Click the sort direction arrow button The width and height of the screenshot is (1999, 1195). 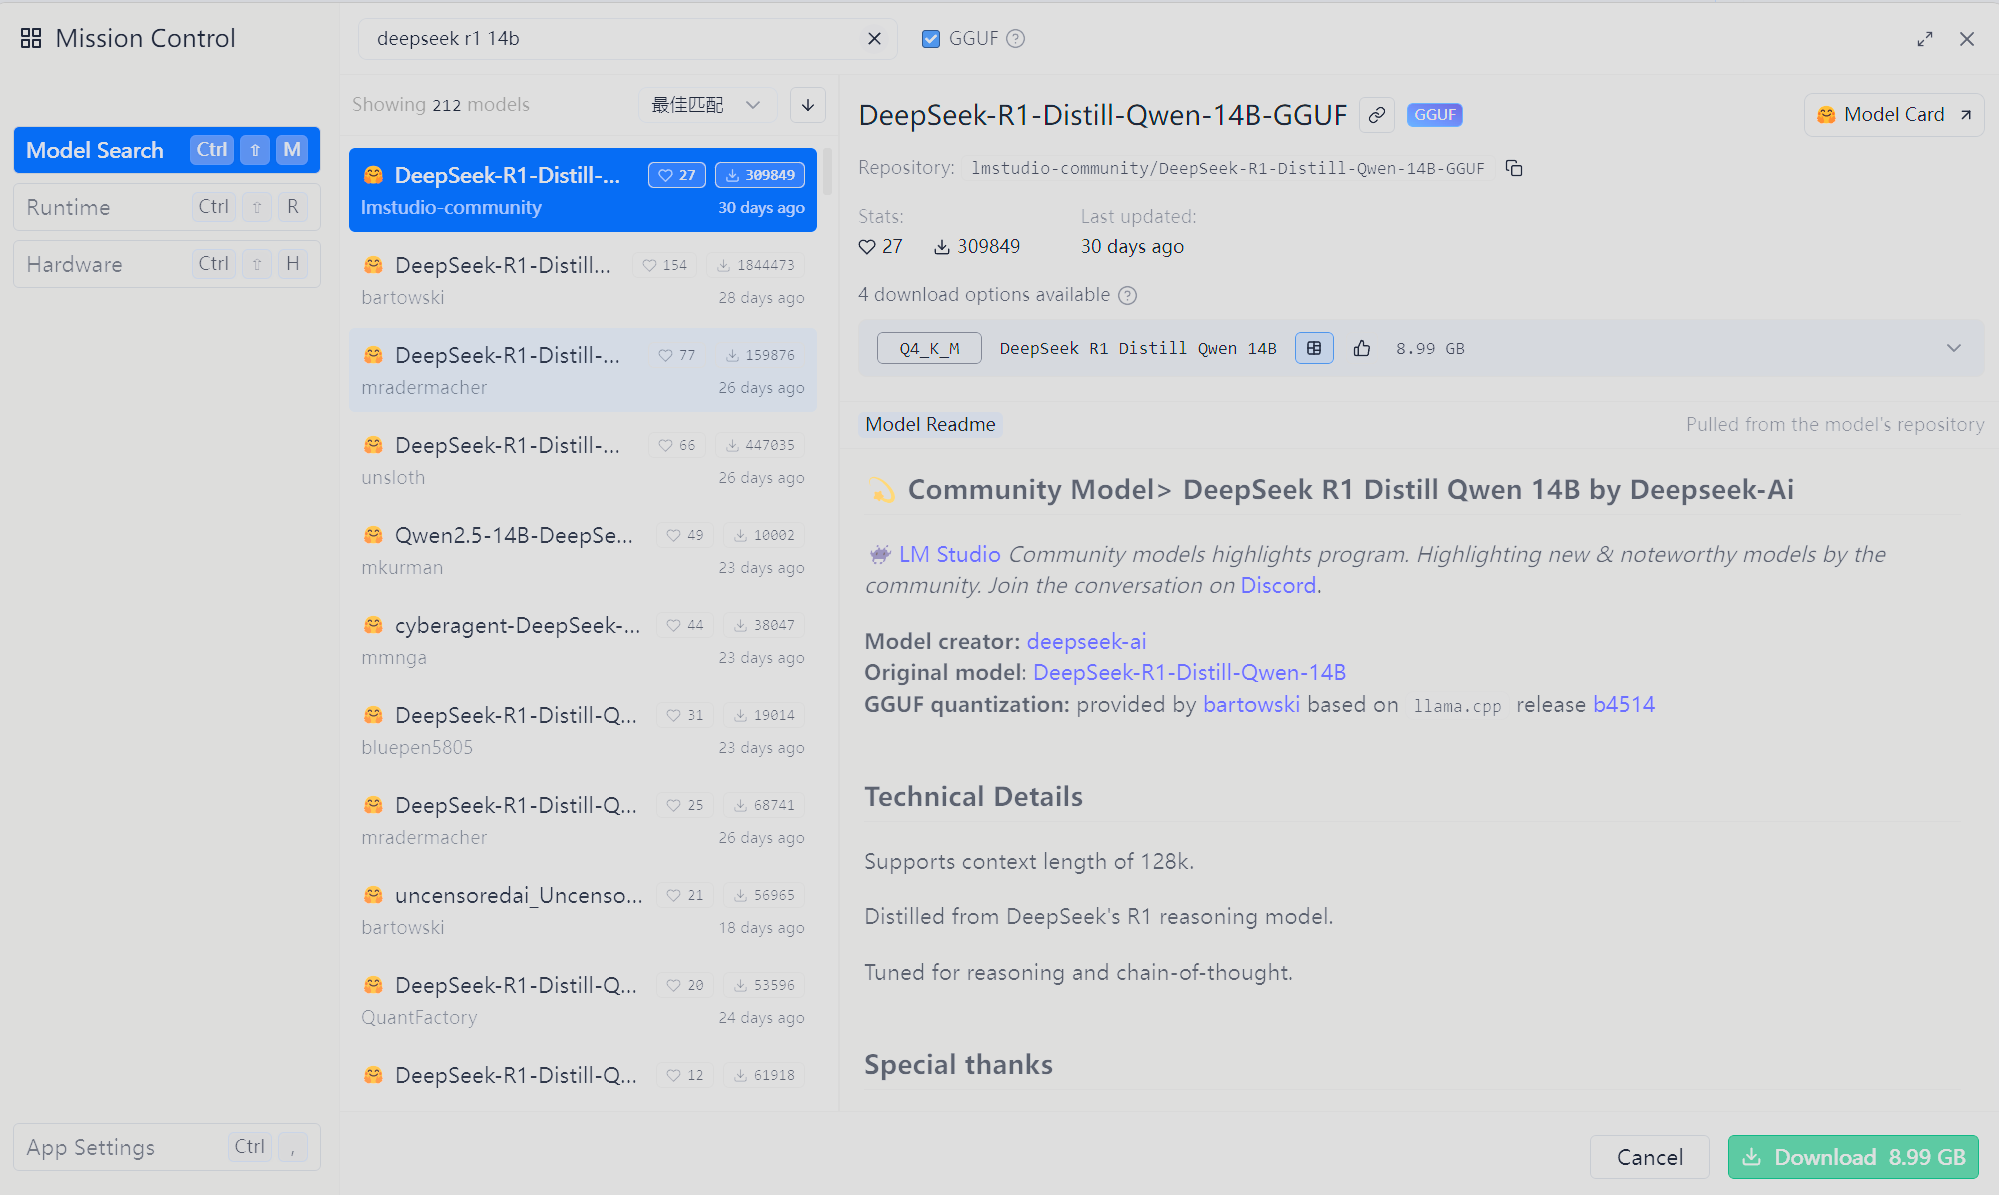(808, 105)
